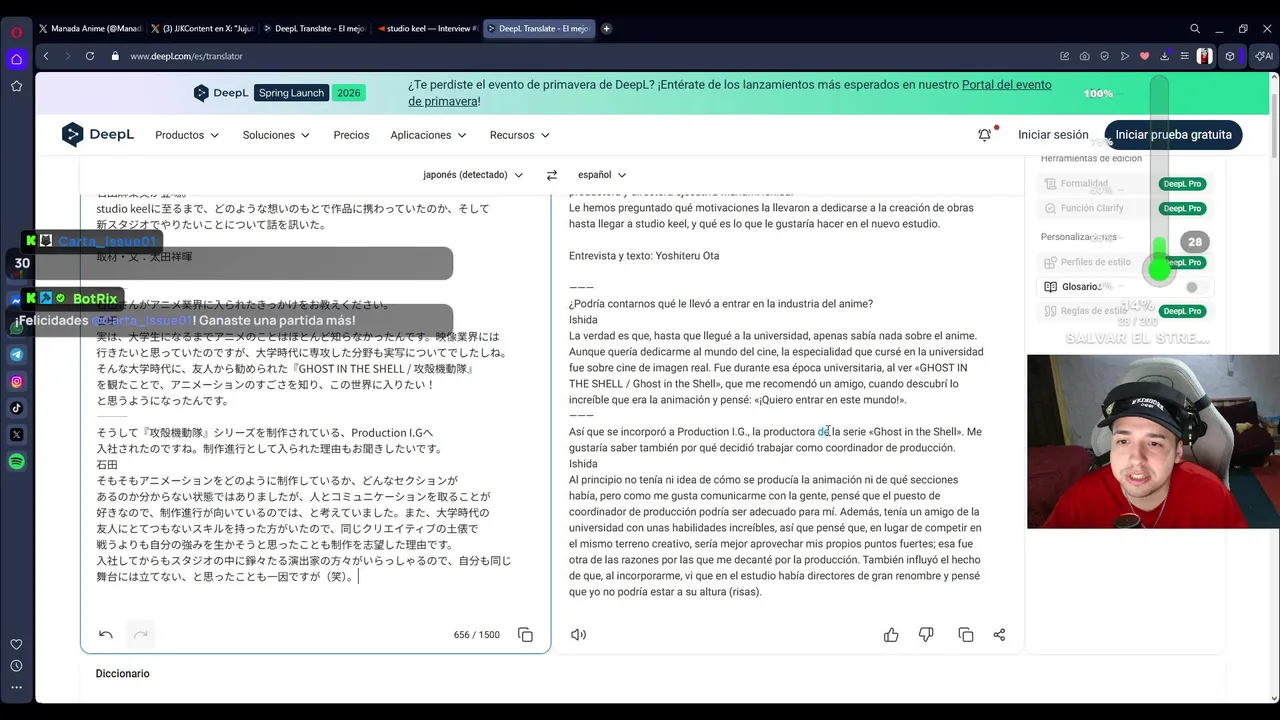The width and height of the screenshot is (1280, 720).
Task: Click the DeepL Spring Launch 2026 banner logo
Action: [279, 93]
